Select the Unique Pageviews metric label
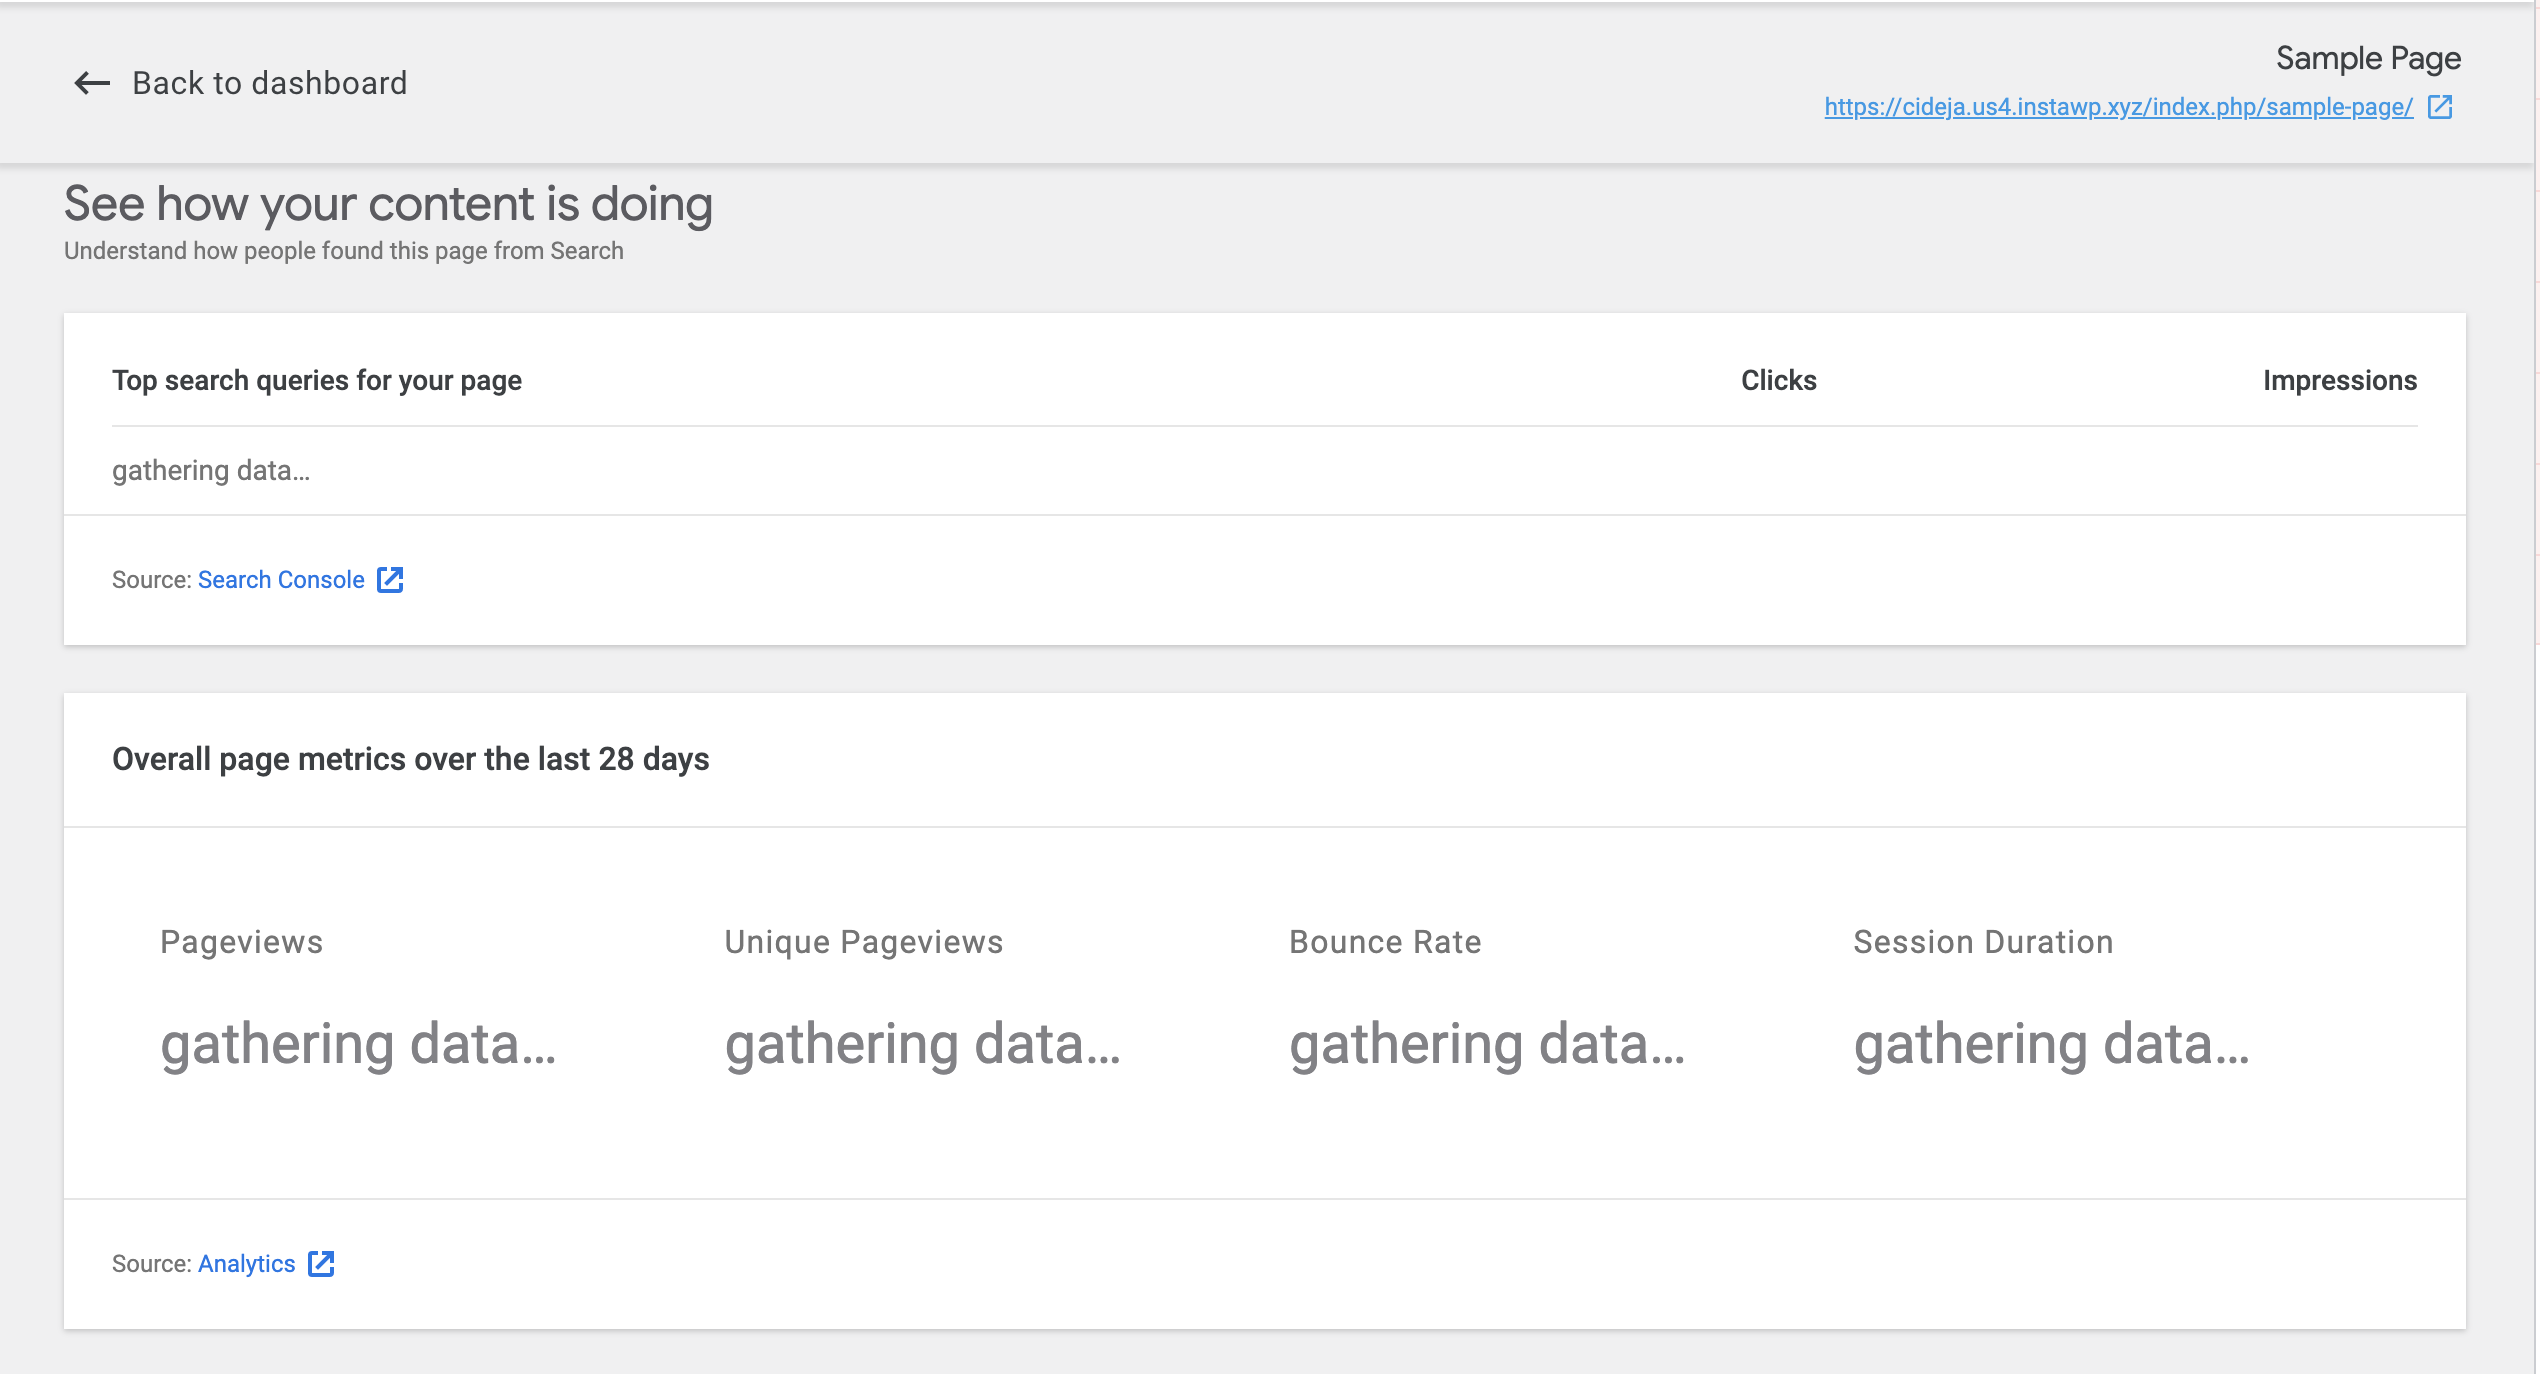 click(863, 942)
